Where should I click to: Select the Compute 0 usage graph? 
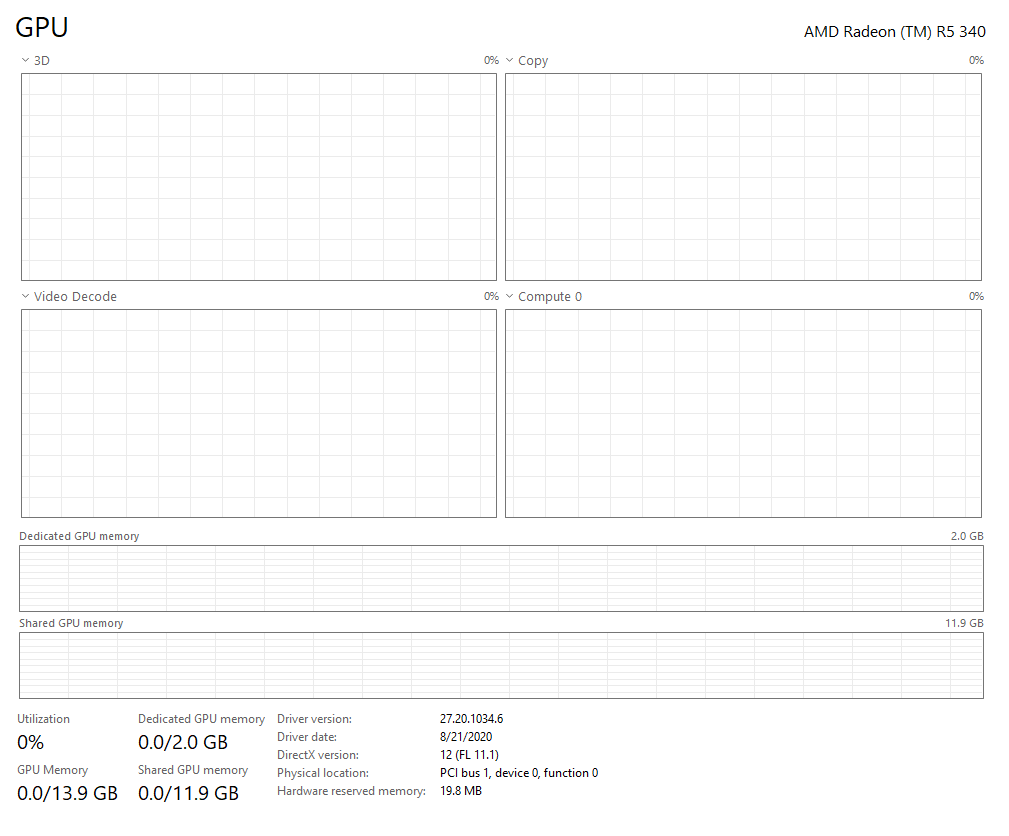pos(743,413)
